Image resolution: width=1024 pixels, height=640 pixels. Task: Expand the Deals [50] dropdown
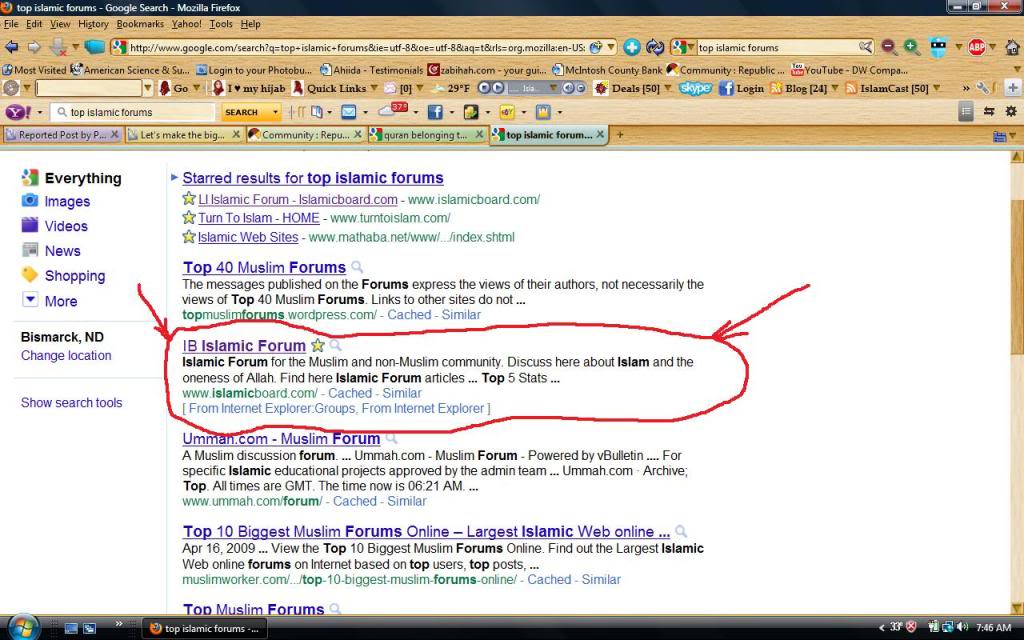tap(667, 88)
